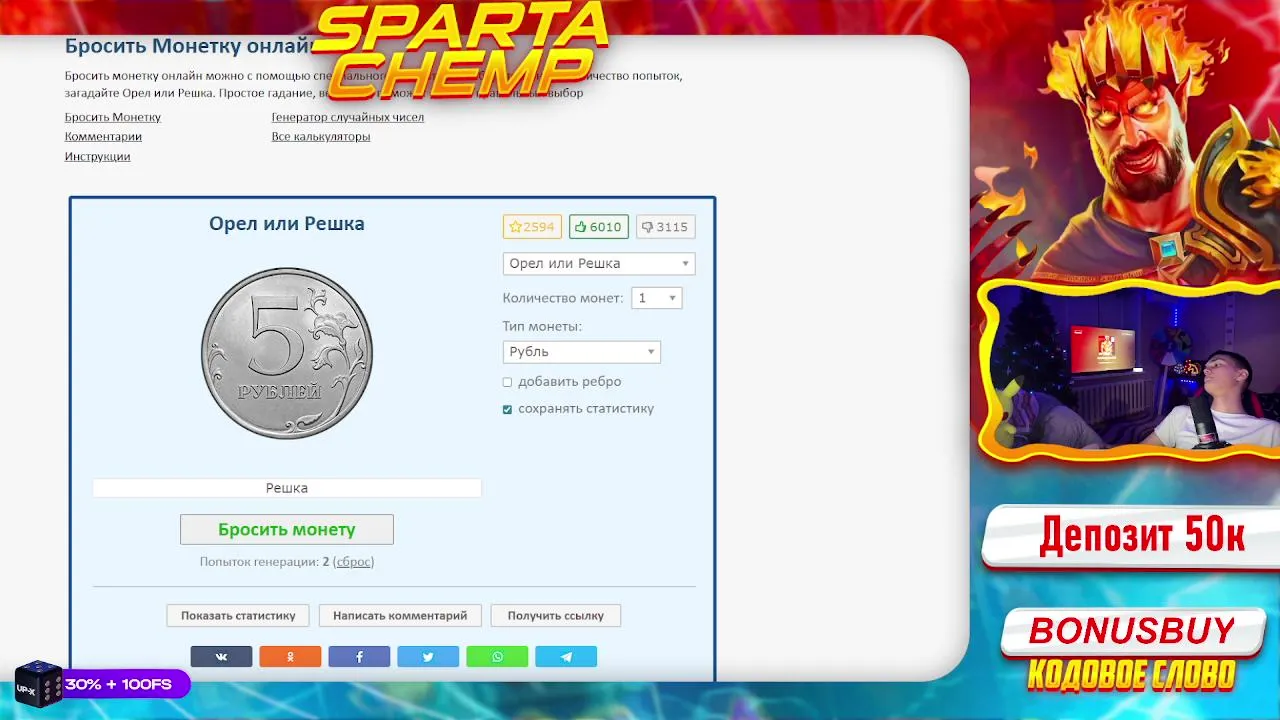Expand the "Рубль" coin type dropdown
The image size is (1280, 720).
(x=581, y=352)
